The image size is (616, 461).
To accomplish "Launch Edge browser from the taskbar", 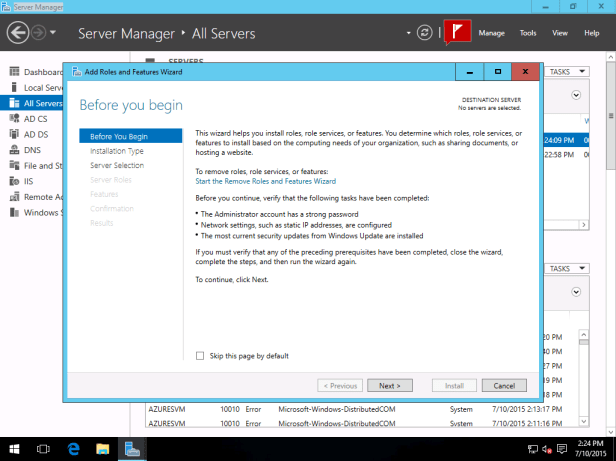I will click(x=73, y=449).
